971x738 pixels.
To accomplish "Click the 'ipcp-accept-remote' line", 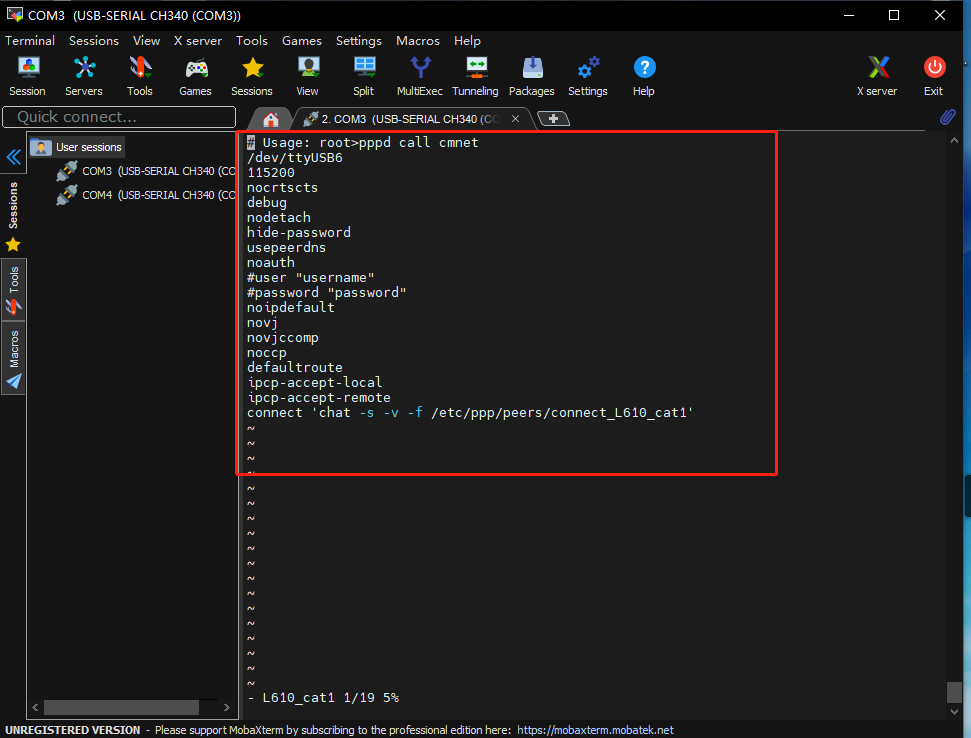I will point(319,397).
